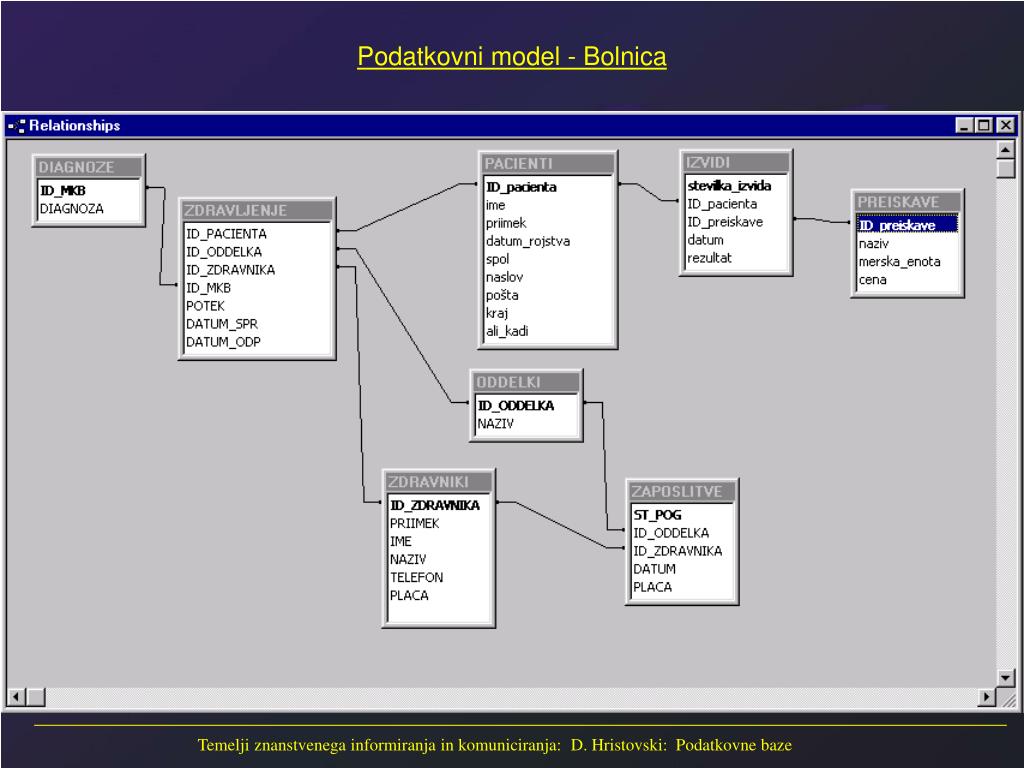Select NAZIV field in ZDRAVNIKI table

click(408, 560)
